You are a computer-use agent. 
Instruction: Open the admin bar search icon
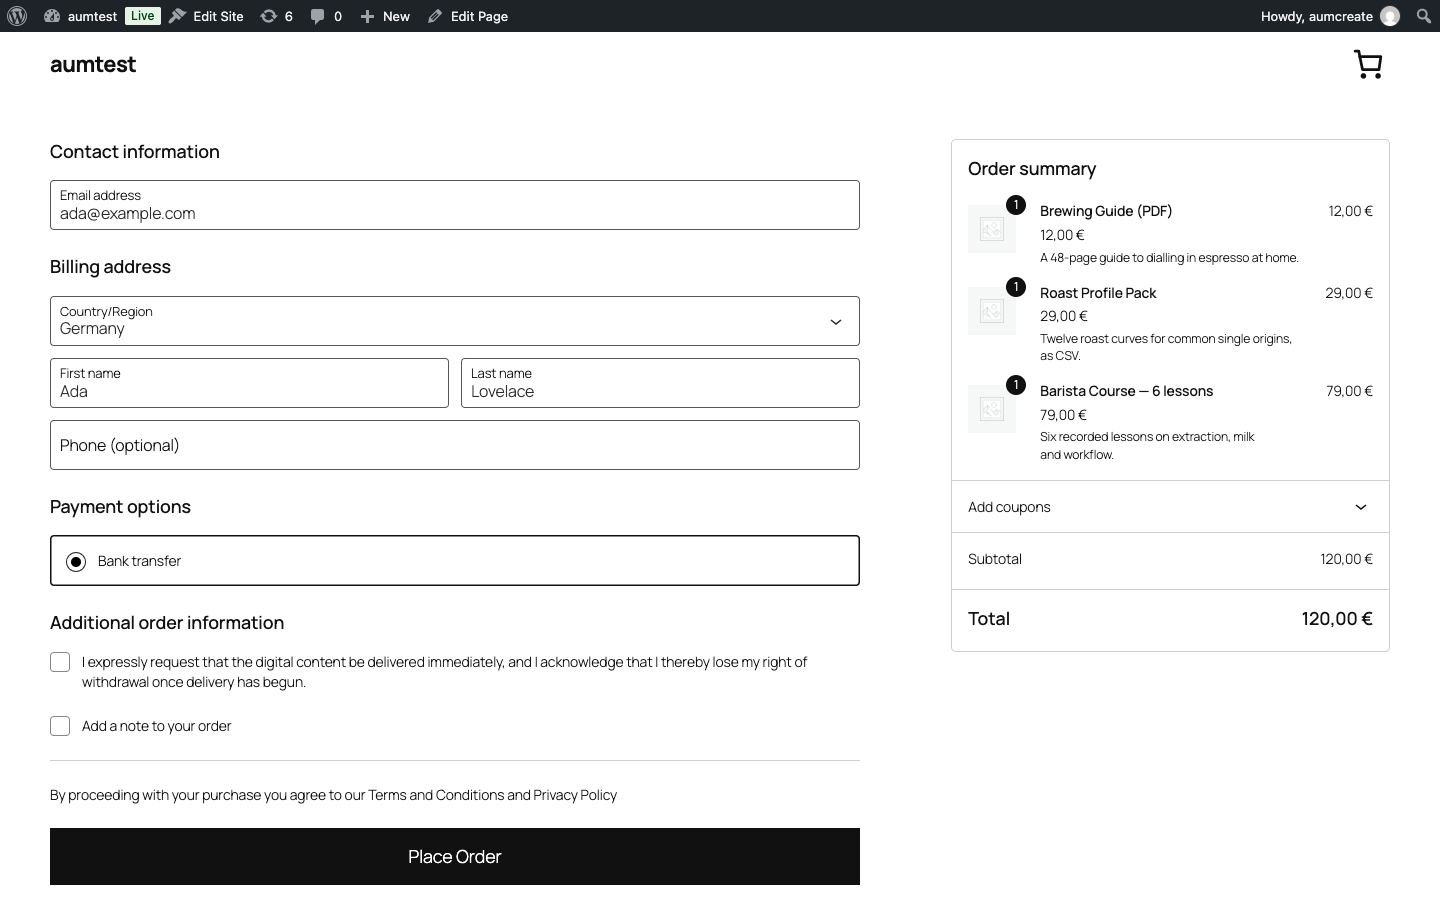coord(1424,16)
